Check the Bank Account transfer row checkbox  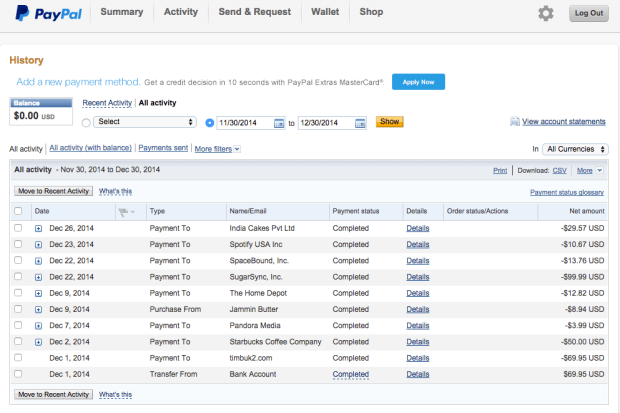click(x=18, y=374)
